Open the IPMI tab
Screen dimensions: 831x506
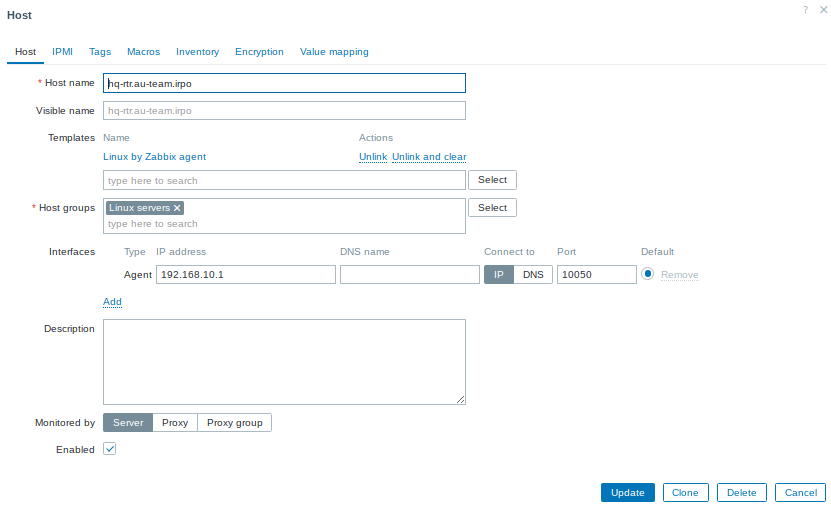click(x=62, y=52)
